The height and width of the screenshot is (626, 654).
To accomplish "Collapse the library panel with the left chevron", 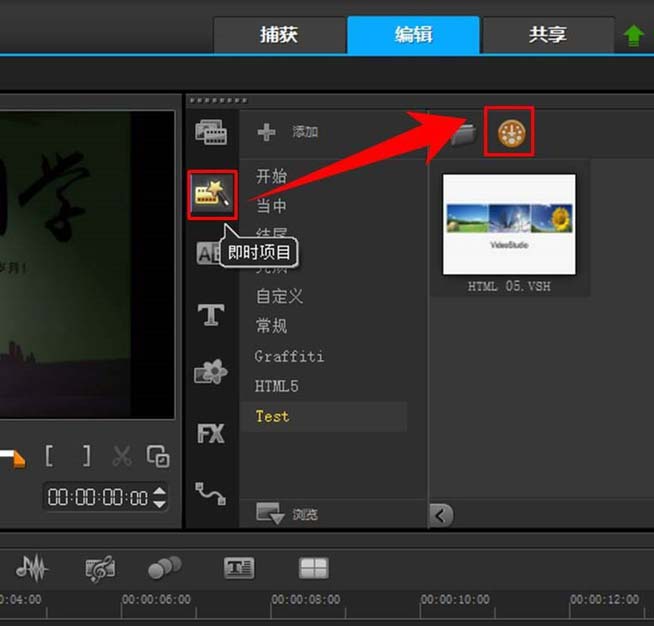I will click(x=440, y=515).
